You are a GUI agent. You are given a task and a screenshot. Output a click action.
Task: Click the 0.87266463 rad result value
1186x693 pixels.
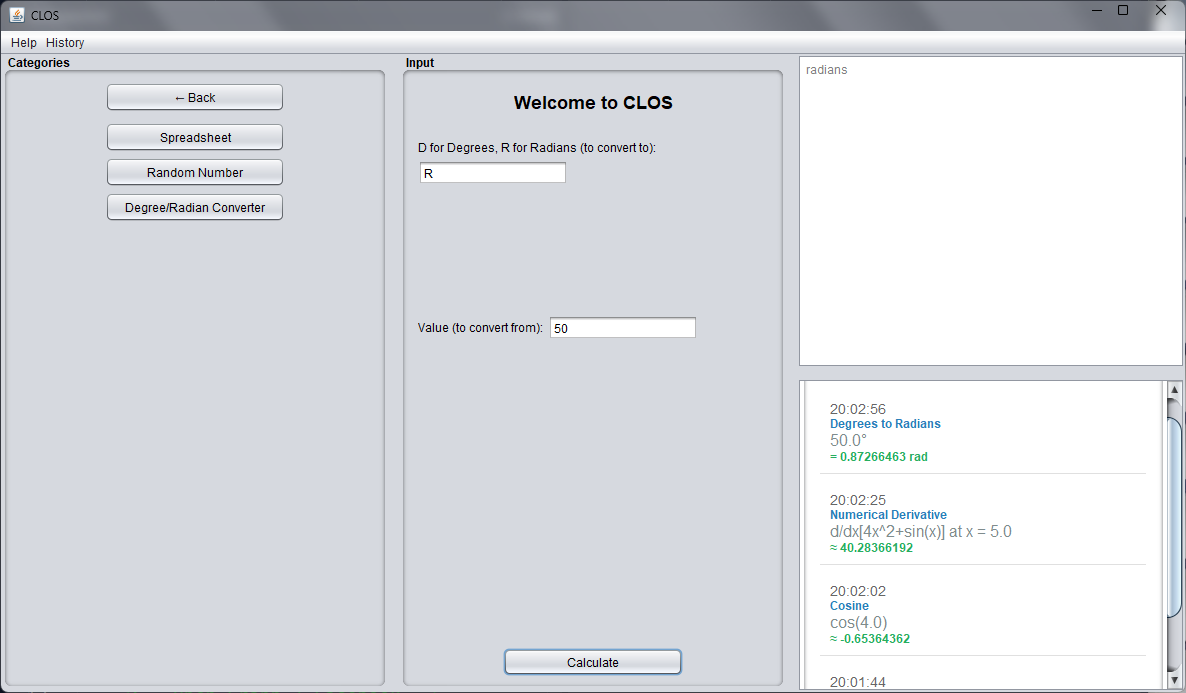click(883, 457)
